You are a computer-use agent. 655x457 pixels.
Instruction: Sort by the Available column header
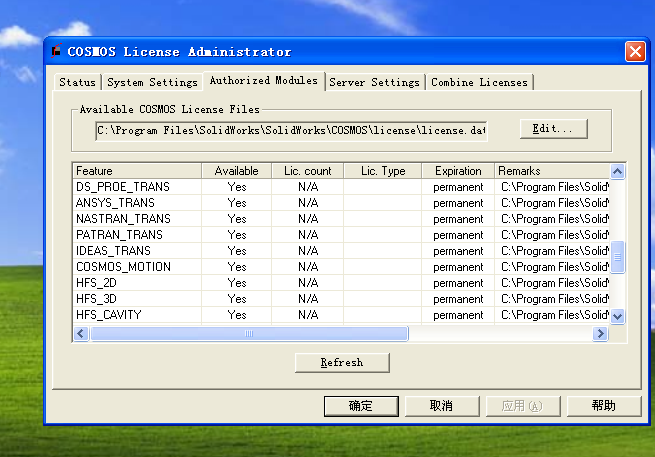pyautogui.click(x=236, y=171)
